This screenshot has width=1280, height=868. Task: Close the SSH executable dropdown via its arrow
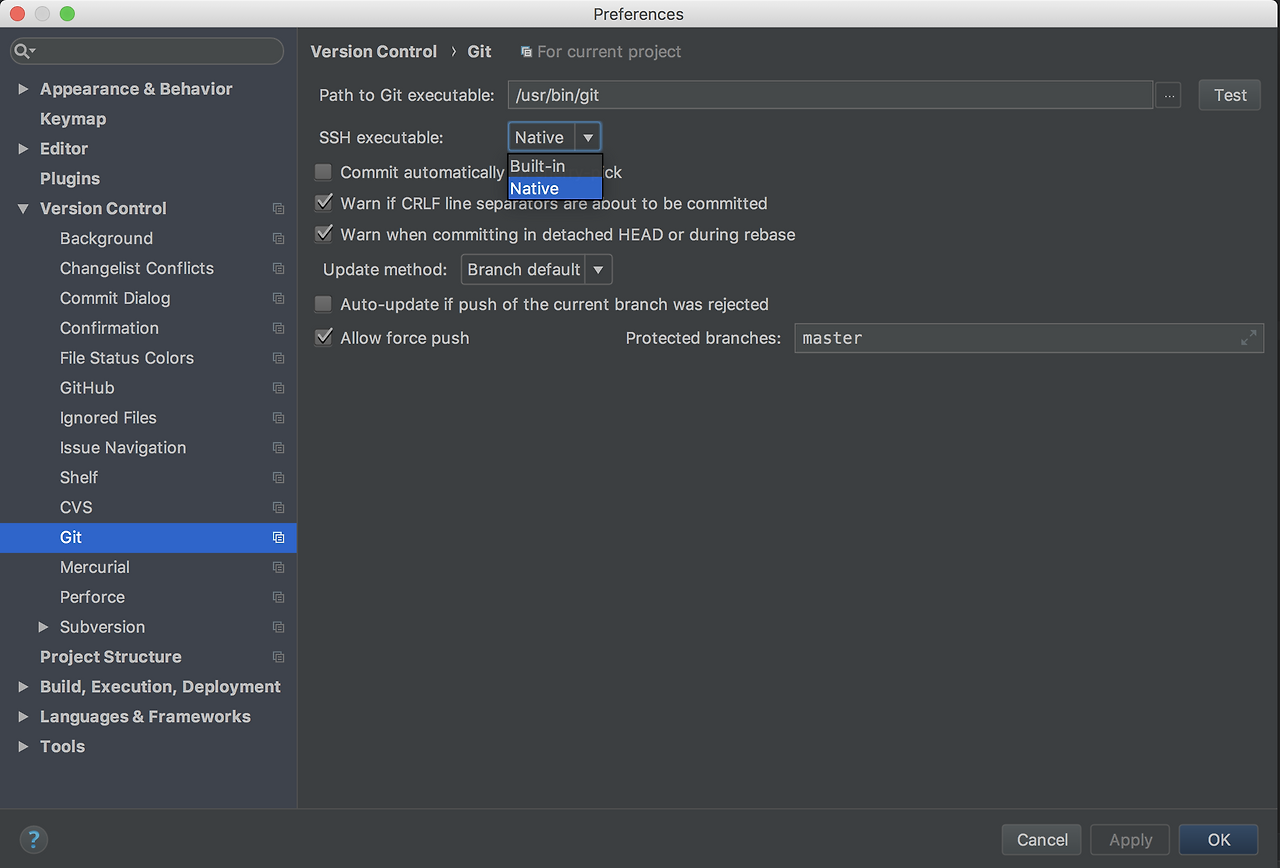588,138
